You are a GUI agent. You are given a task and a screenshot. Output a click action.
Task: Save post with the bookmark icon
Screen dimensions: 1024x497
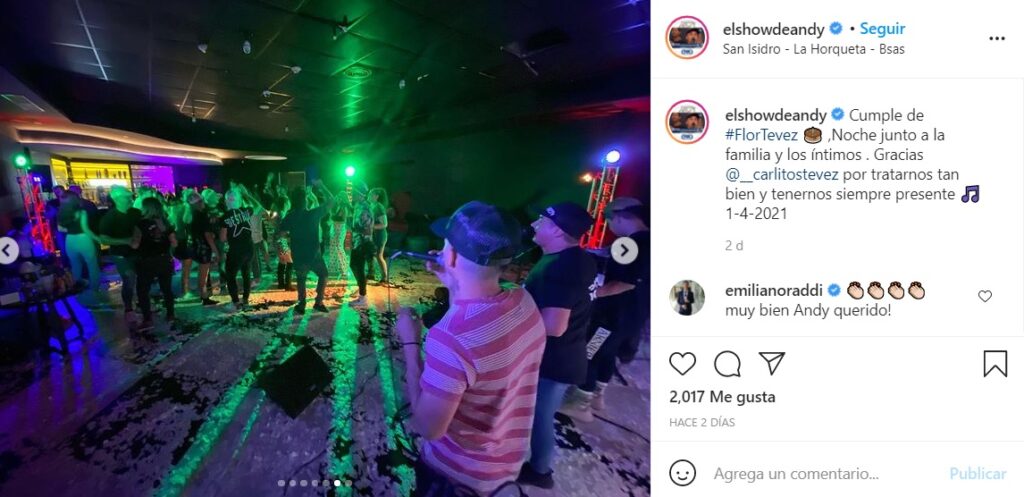click(x=995, y=363)
